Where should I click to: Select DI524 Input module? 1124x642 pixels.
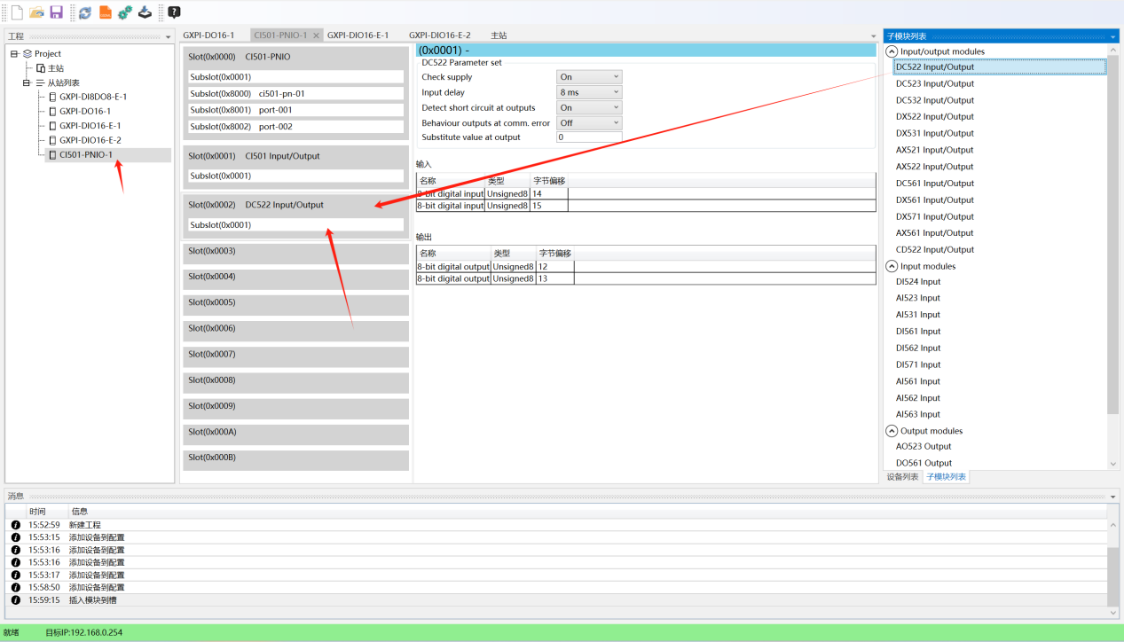tap(918, 282)
